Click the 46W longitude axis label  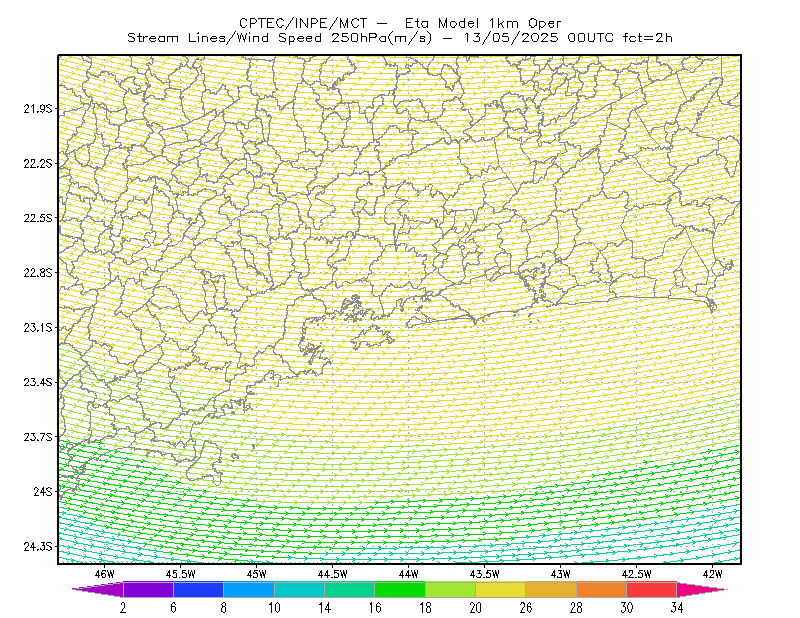point(105,574)
